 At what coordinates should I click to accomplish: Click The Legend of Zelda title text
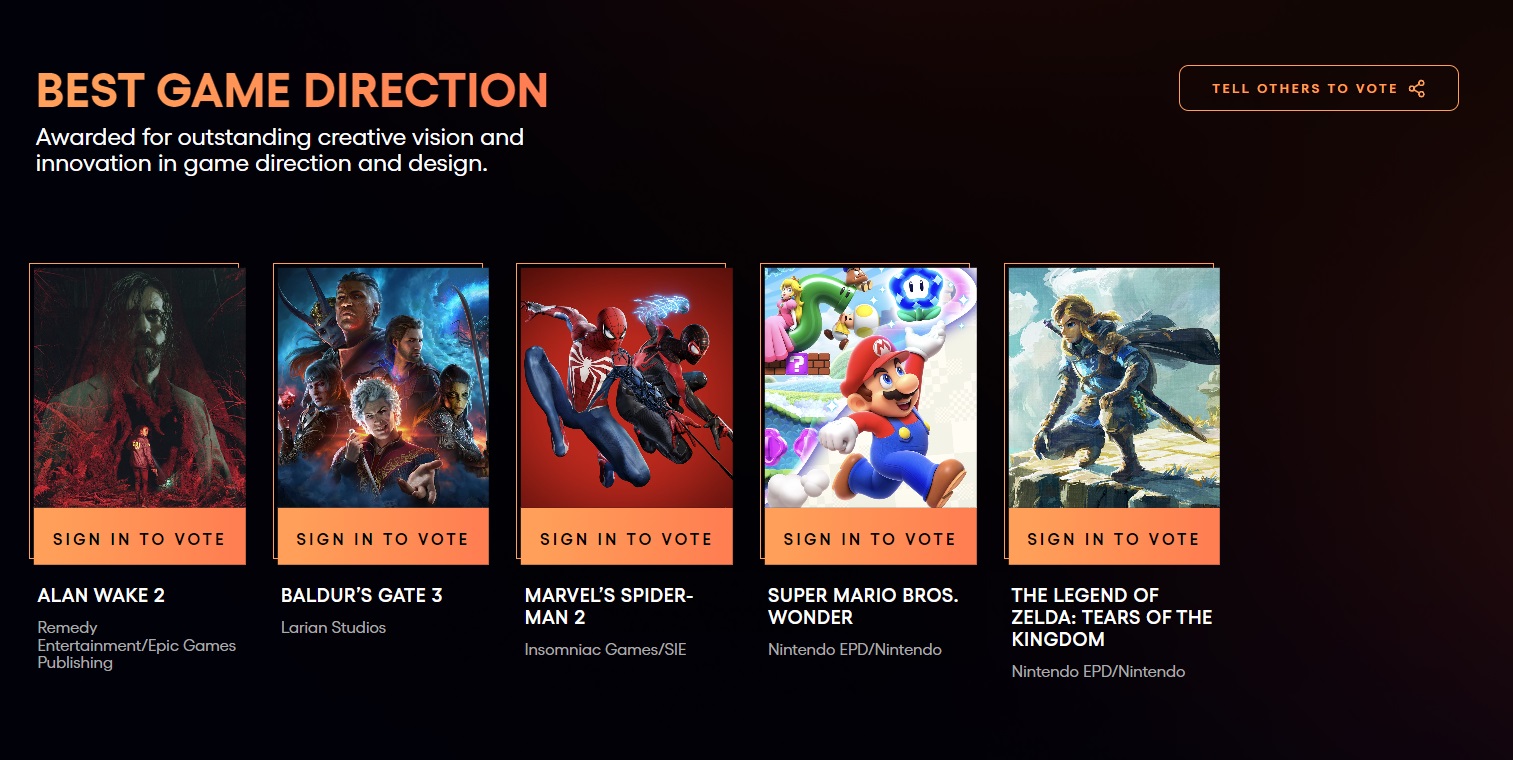point(1112,617)
